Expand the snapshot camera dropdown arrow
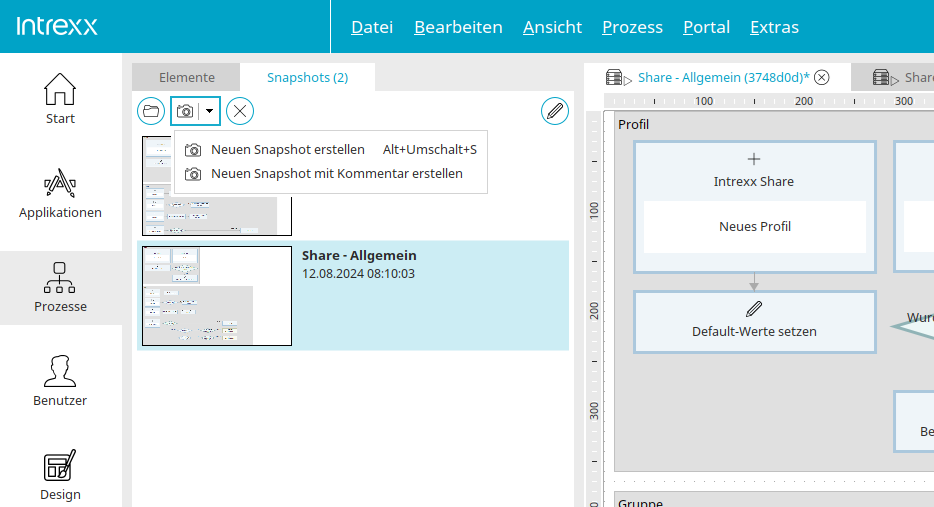The image size is (934, 507). pyautogui.click(x=210, y=111)
